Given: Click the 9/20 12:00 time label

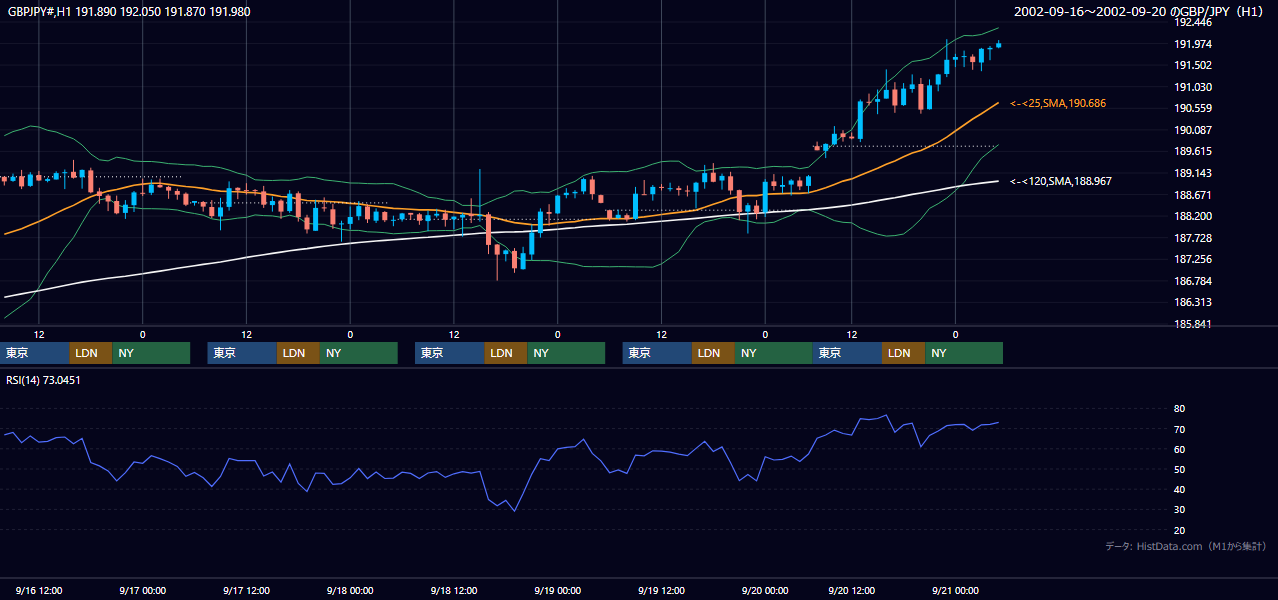Looking at the screenshot, I should tap(852, 591).
